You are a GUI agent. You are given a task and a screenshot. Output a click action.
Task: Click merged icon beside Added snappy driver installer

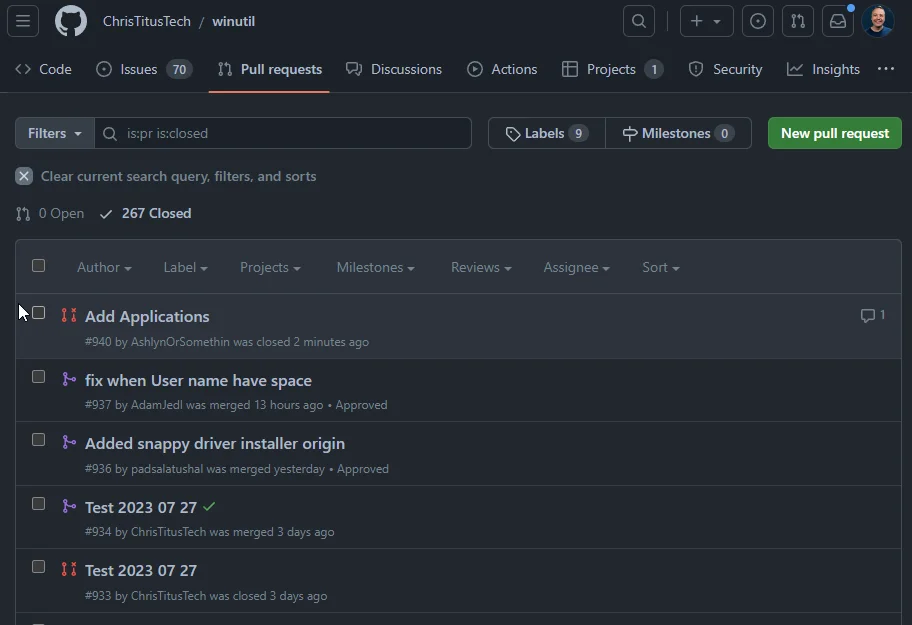tap(69, 442)
